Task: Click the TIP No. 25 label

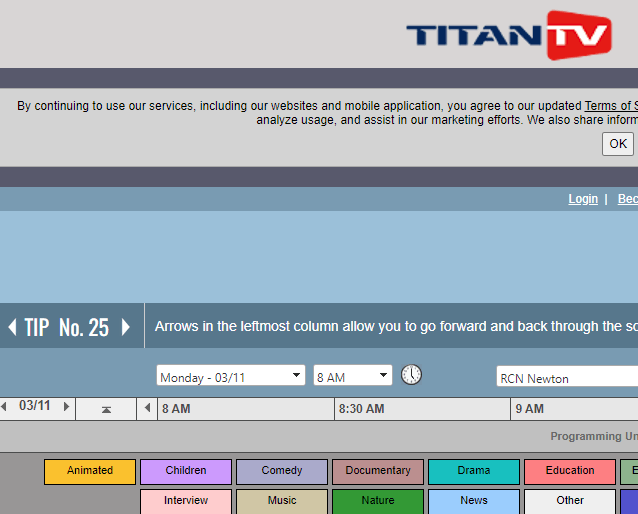Action: tap(67, 327)
